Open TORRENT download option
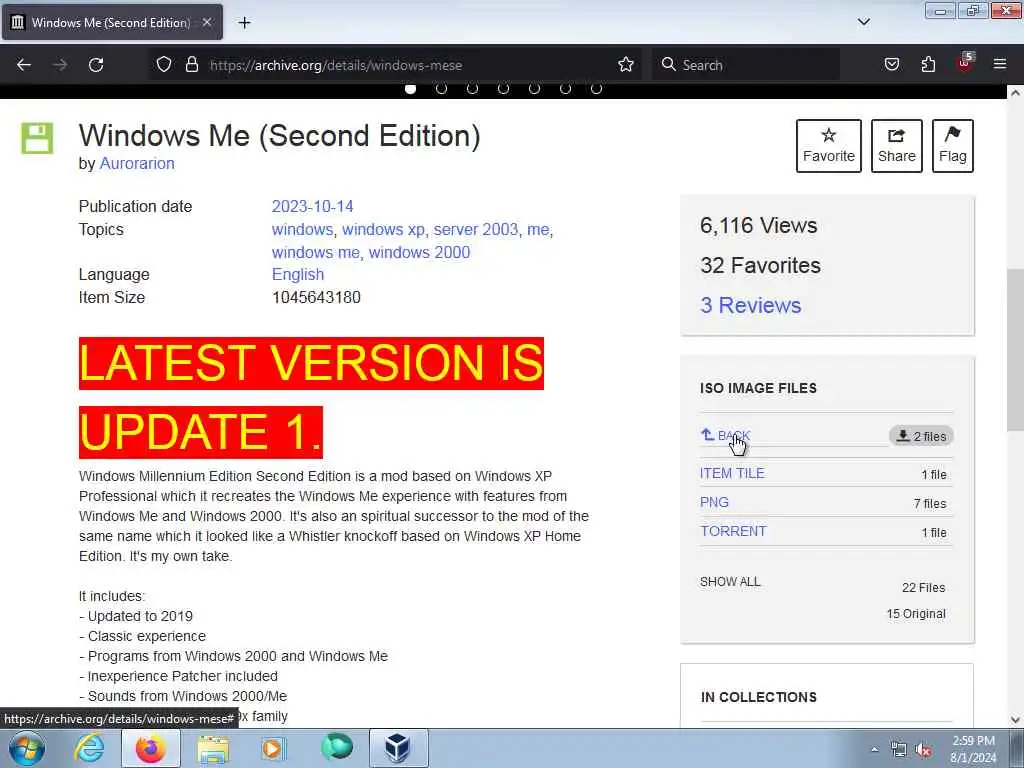This screenshot has height=768, width=1024. (733, 531)
